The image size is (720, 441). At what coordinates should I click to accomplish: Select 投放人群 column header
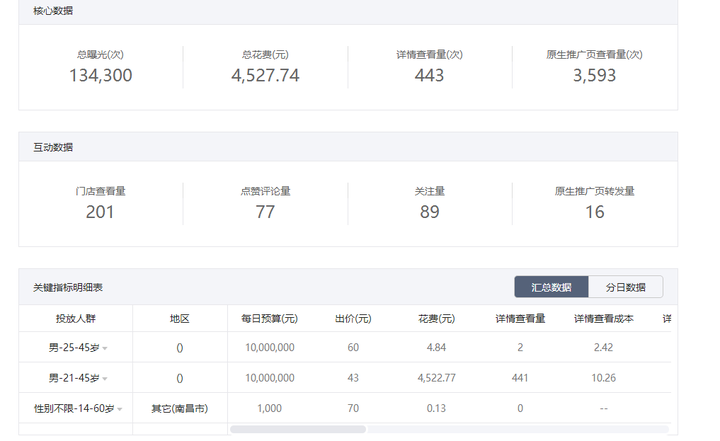[76, 318]
